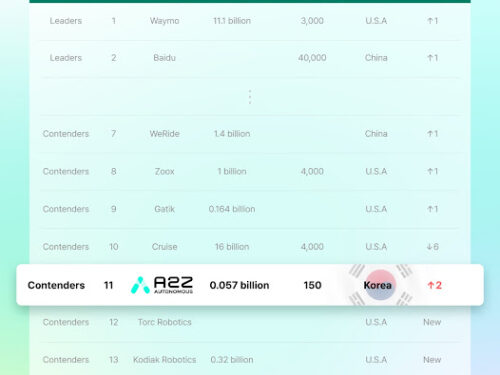Click '4,000' in the Cruise row
Viewport: 500px width, 375px height.
pos(312,247)
